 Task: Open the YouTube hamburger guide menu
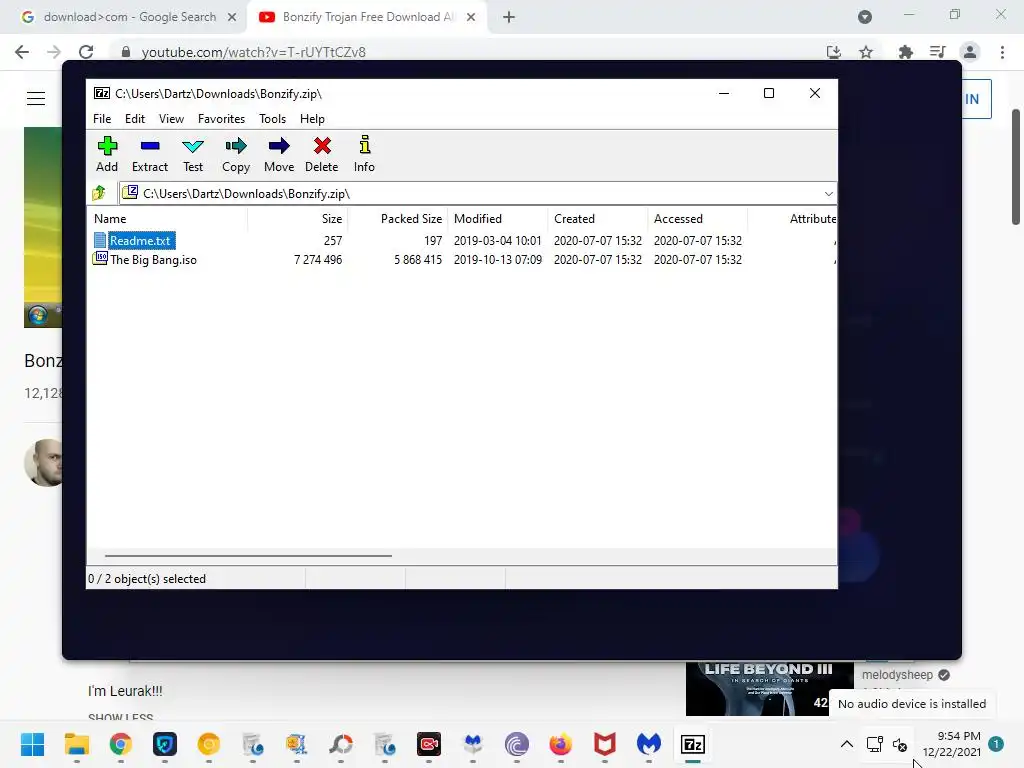click(36, 99)
